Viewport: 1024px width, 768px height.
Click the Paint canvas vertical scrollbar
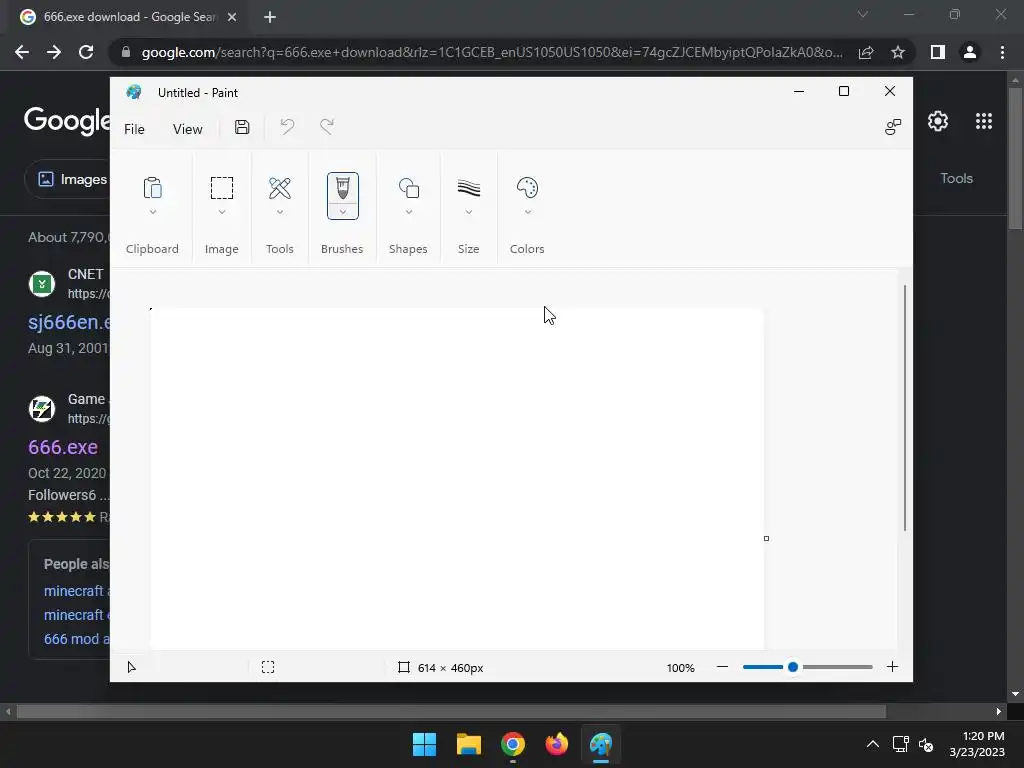(x=904, y=408)
